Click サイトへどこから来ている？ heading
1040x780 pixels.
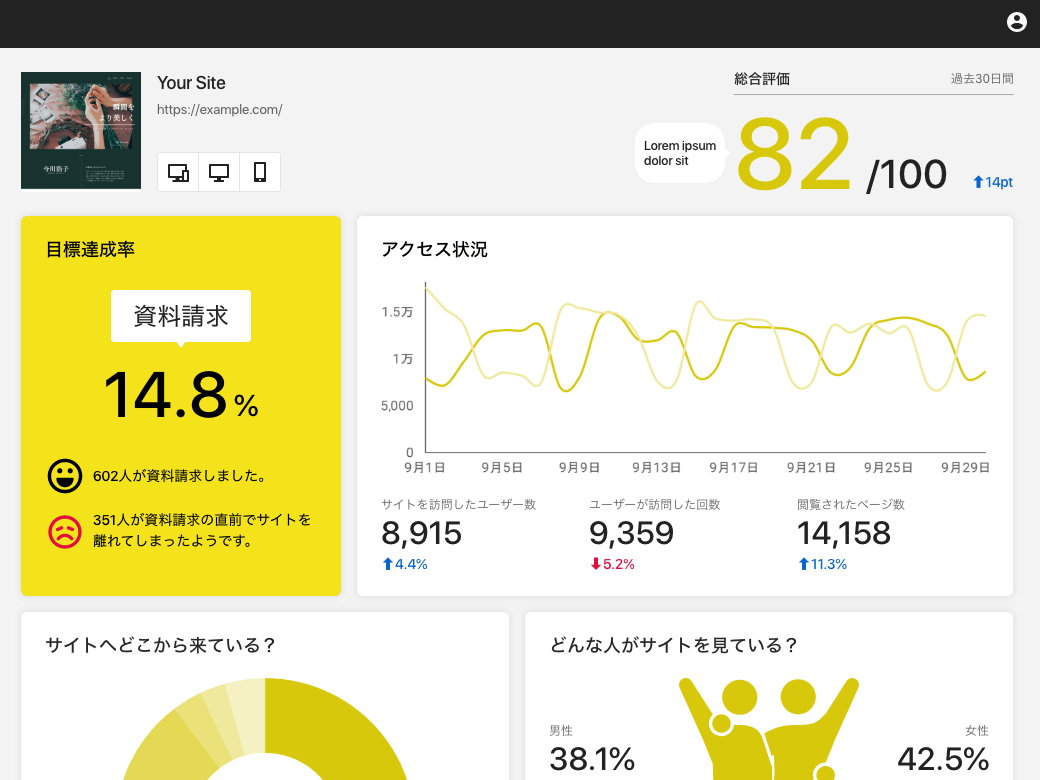159,645
